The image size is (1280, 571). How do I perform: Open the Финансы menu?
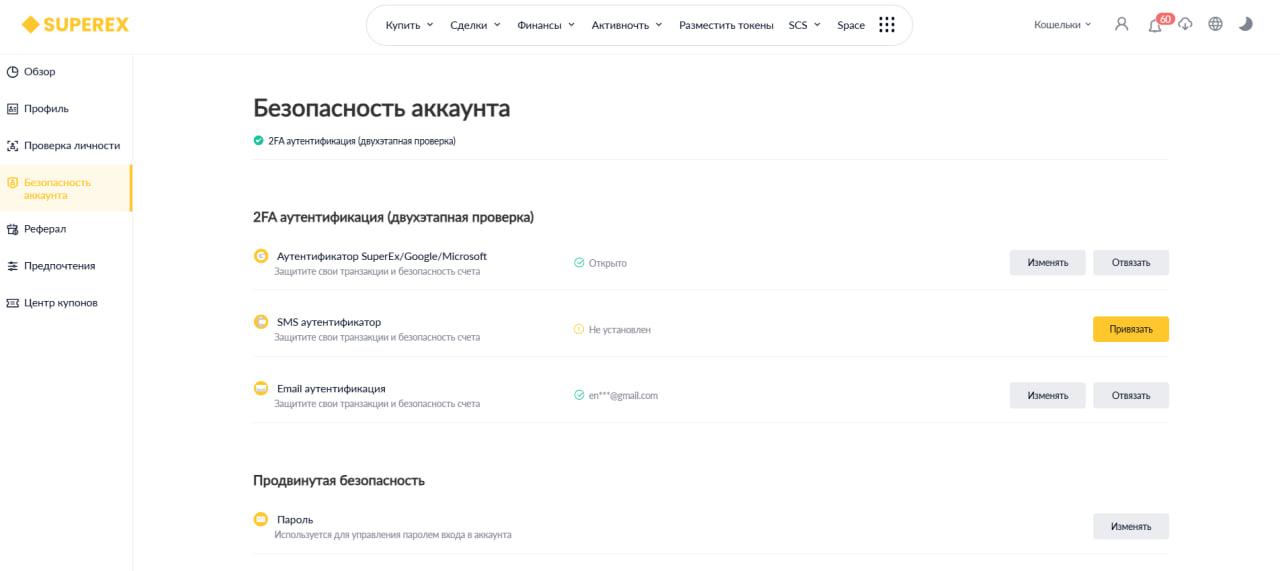click(546, 25)
